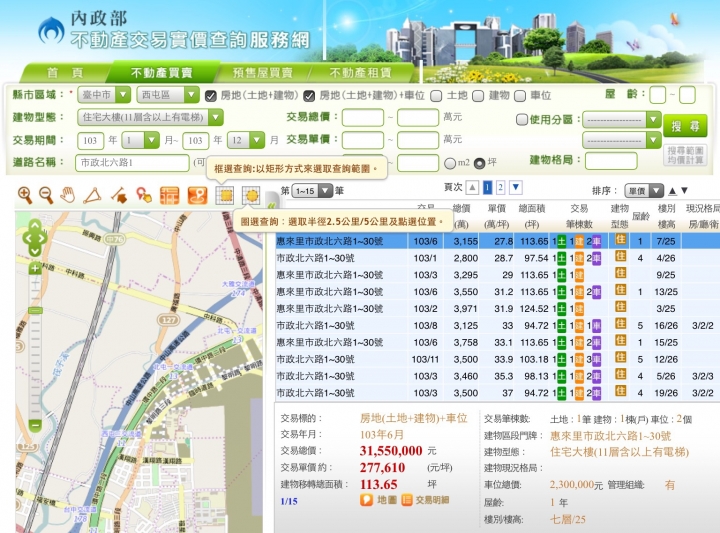The width and height of the screenshot is (720, 533).
Task: Switch to 不動產買賣 tab
Action: (x=161, y=73)
